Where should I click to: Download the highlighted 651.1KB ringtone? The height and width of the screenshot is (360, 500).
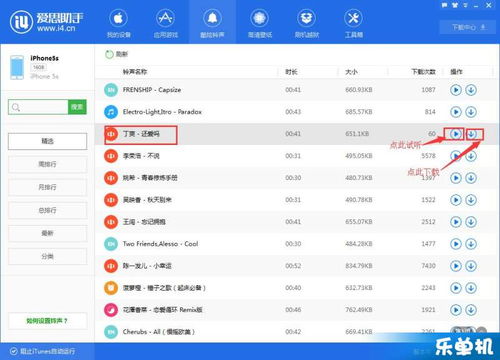pyautogui.click(x=471, y=134)
